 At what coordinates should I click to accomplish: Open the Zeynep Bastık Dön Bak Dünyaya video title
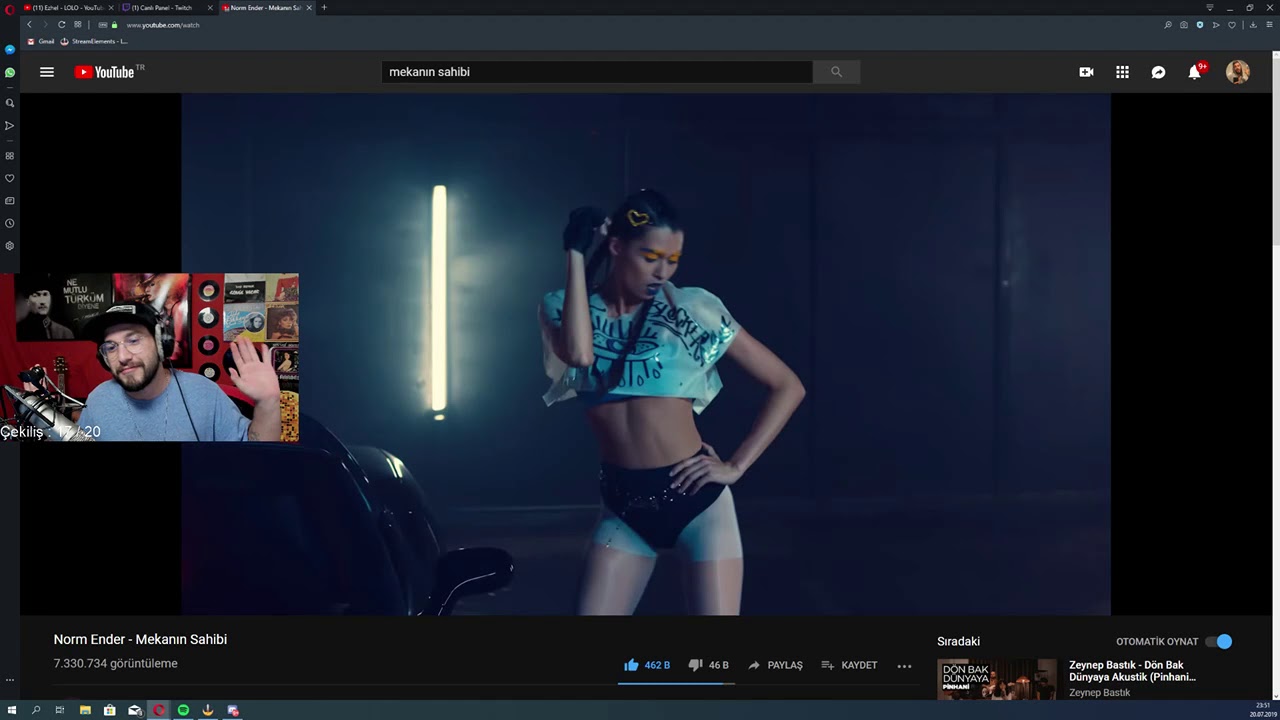[x=1132, y=671]
